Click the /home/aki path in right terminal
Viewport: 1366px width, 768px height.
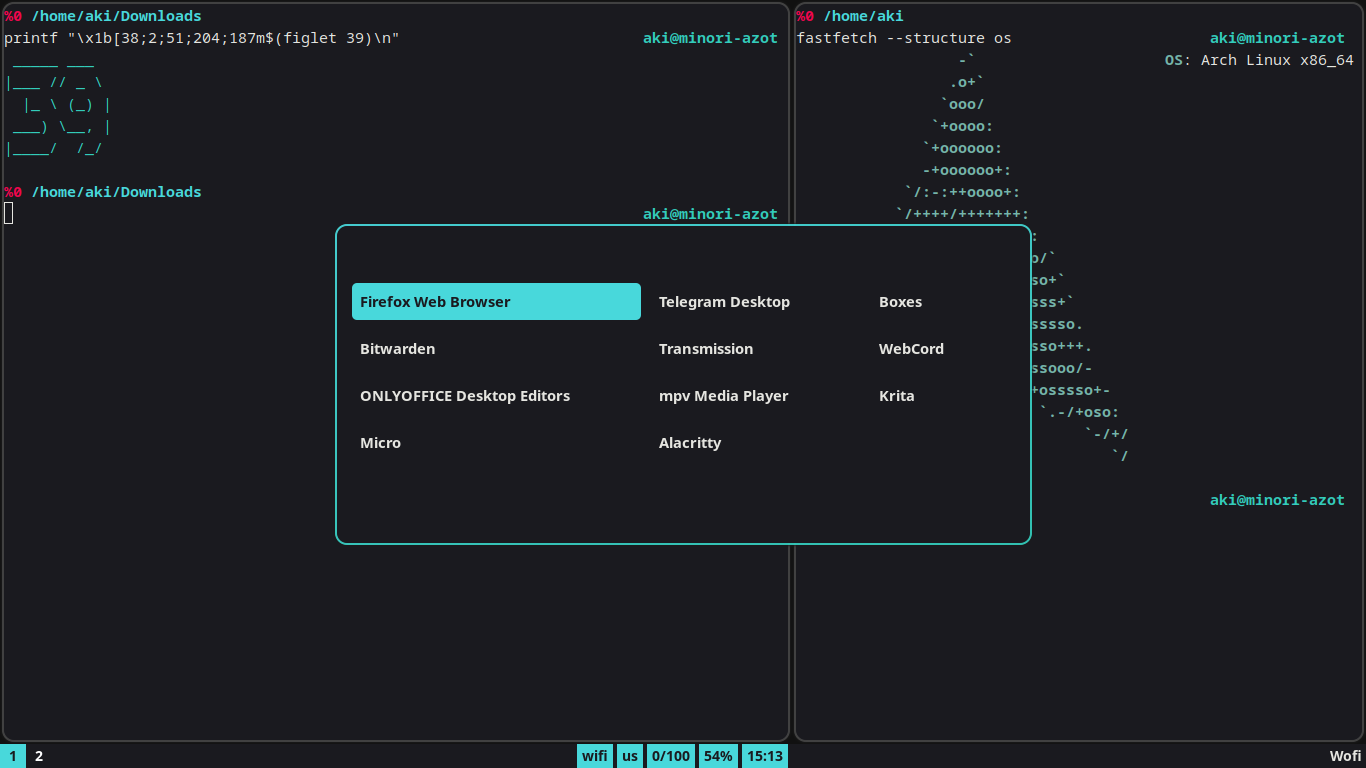coord(863,16)
